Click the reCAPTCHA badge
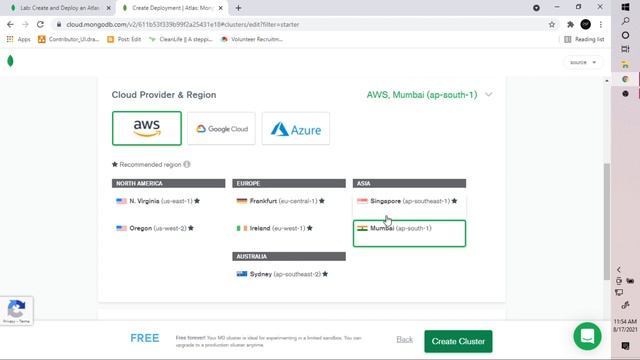Image resolution: width=640 pixels, height=360 pixels. point(16,311)
